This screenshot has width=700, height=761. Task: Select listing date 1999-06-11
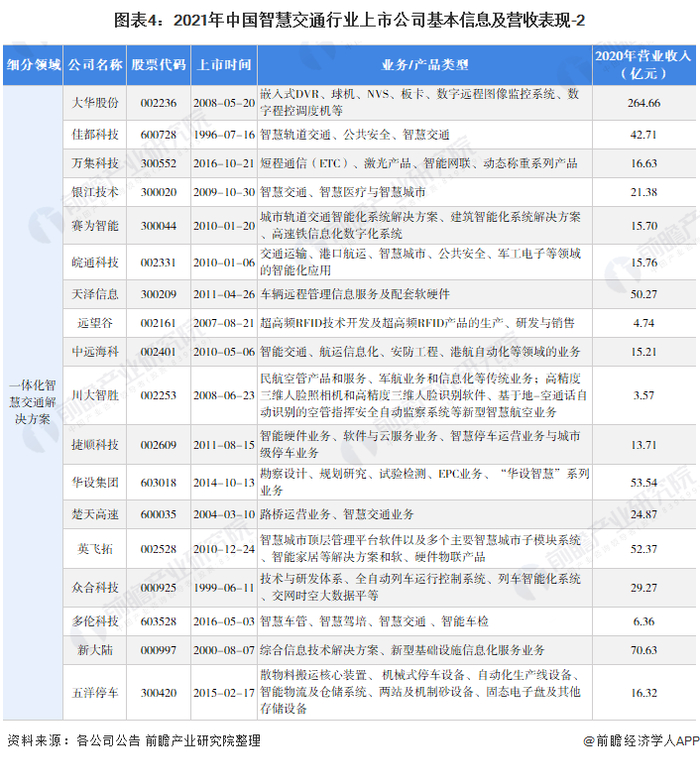point(224,588)
